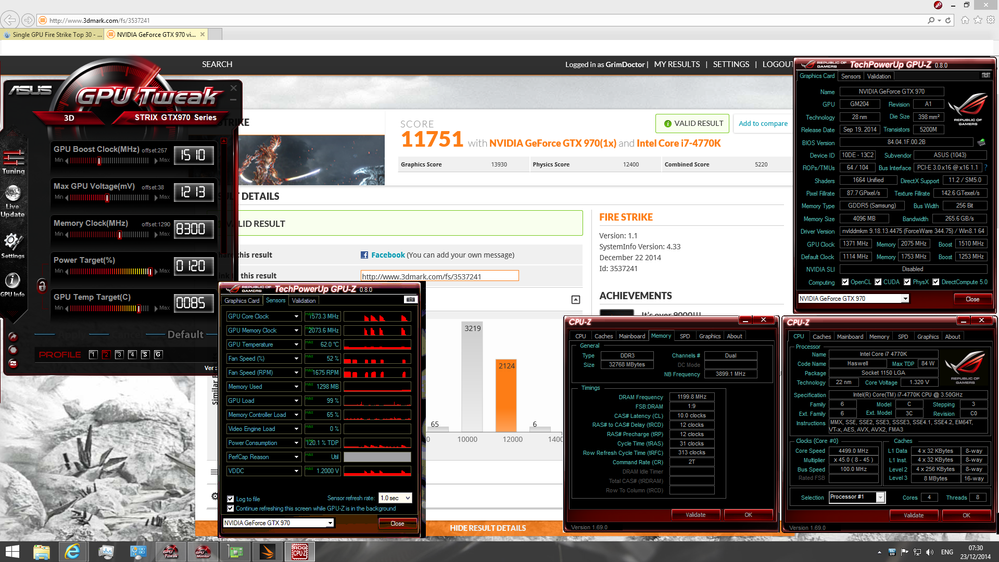
Task: Open the GPU Temperature sensor dropdown
Action: click(x=296, y=344)
